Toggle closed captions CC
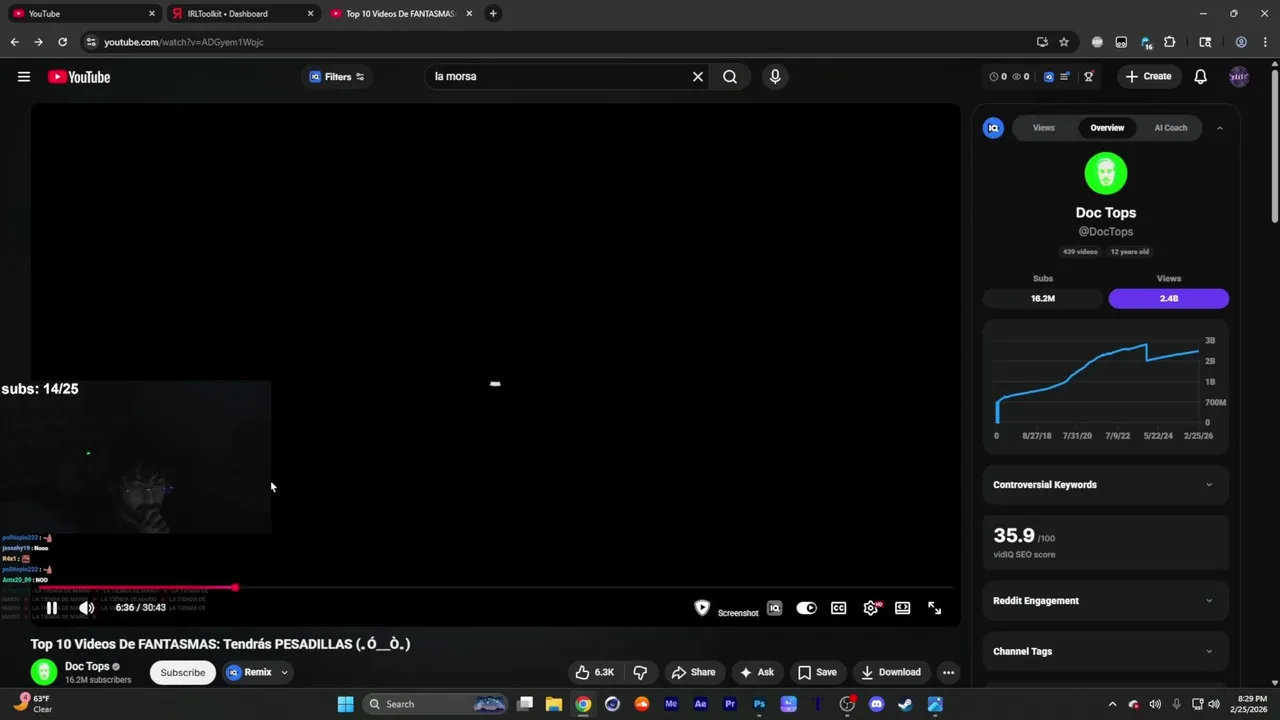Image resolution: width=1280 pixels, height=720 pixels. (x=839, y=608)
